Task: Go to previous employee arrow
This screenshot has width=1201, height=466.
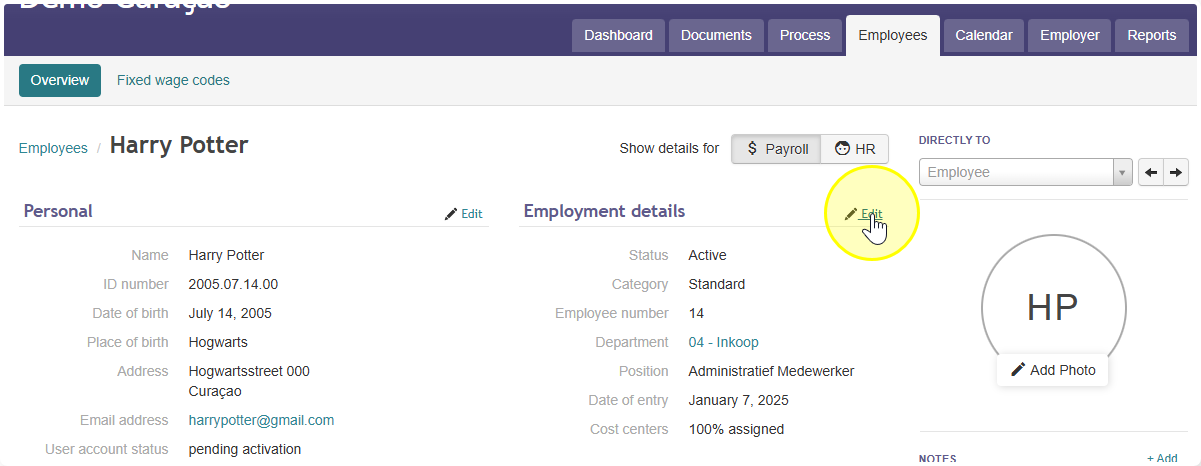Action: [1151, 172]
